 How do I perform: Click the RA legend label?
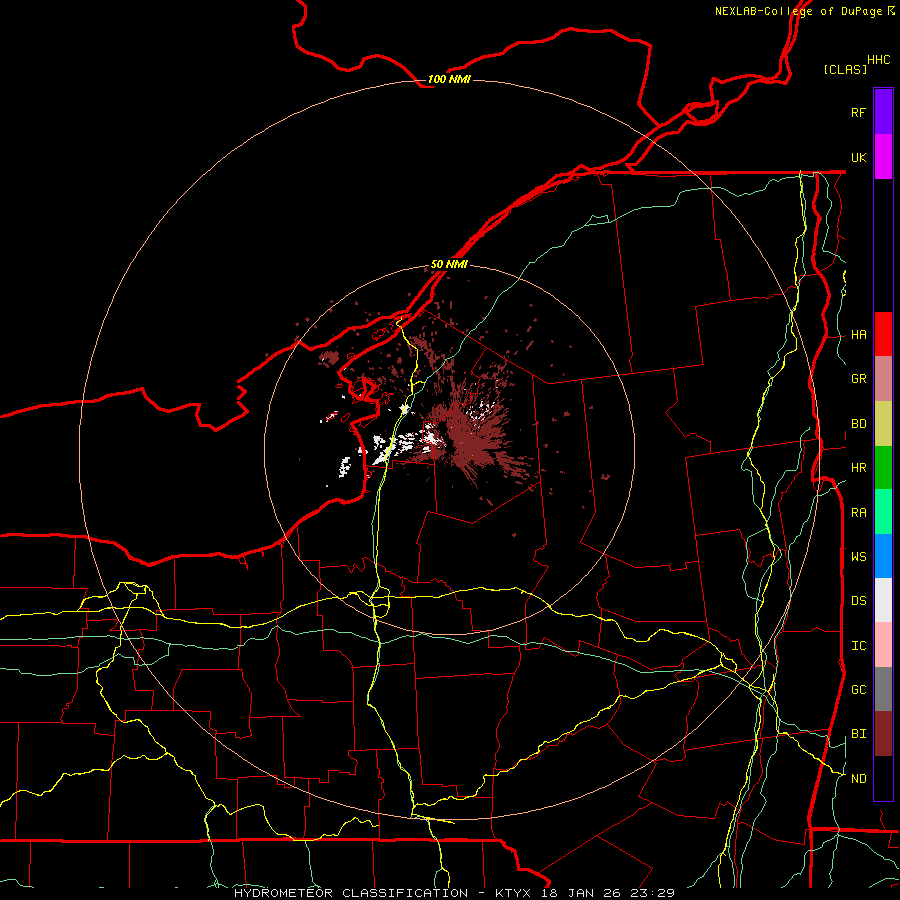pos(859,513)
